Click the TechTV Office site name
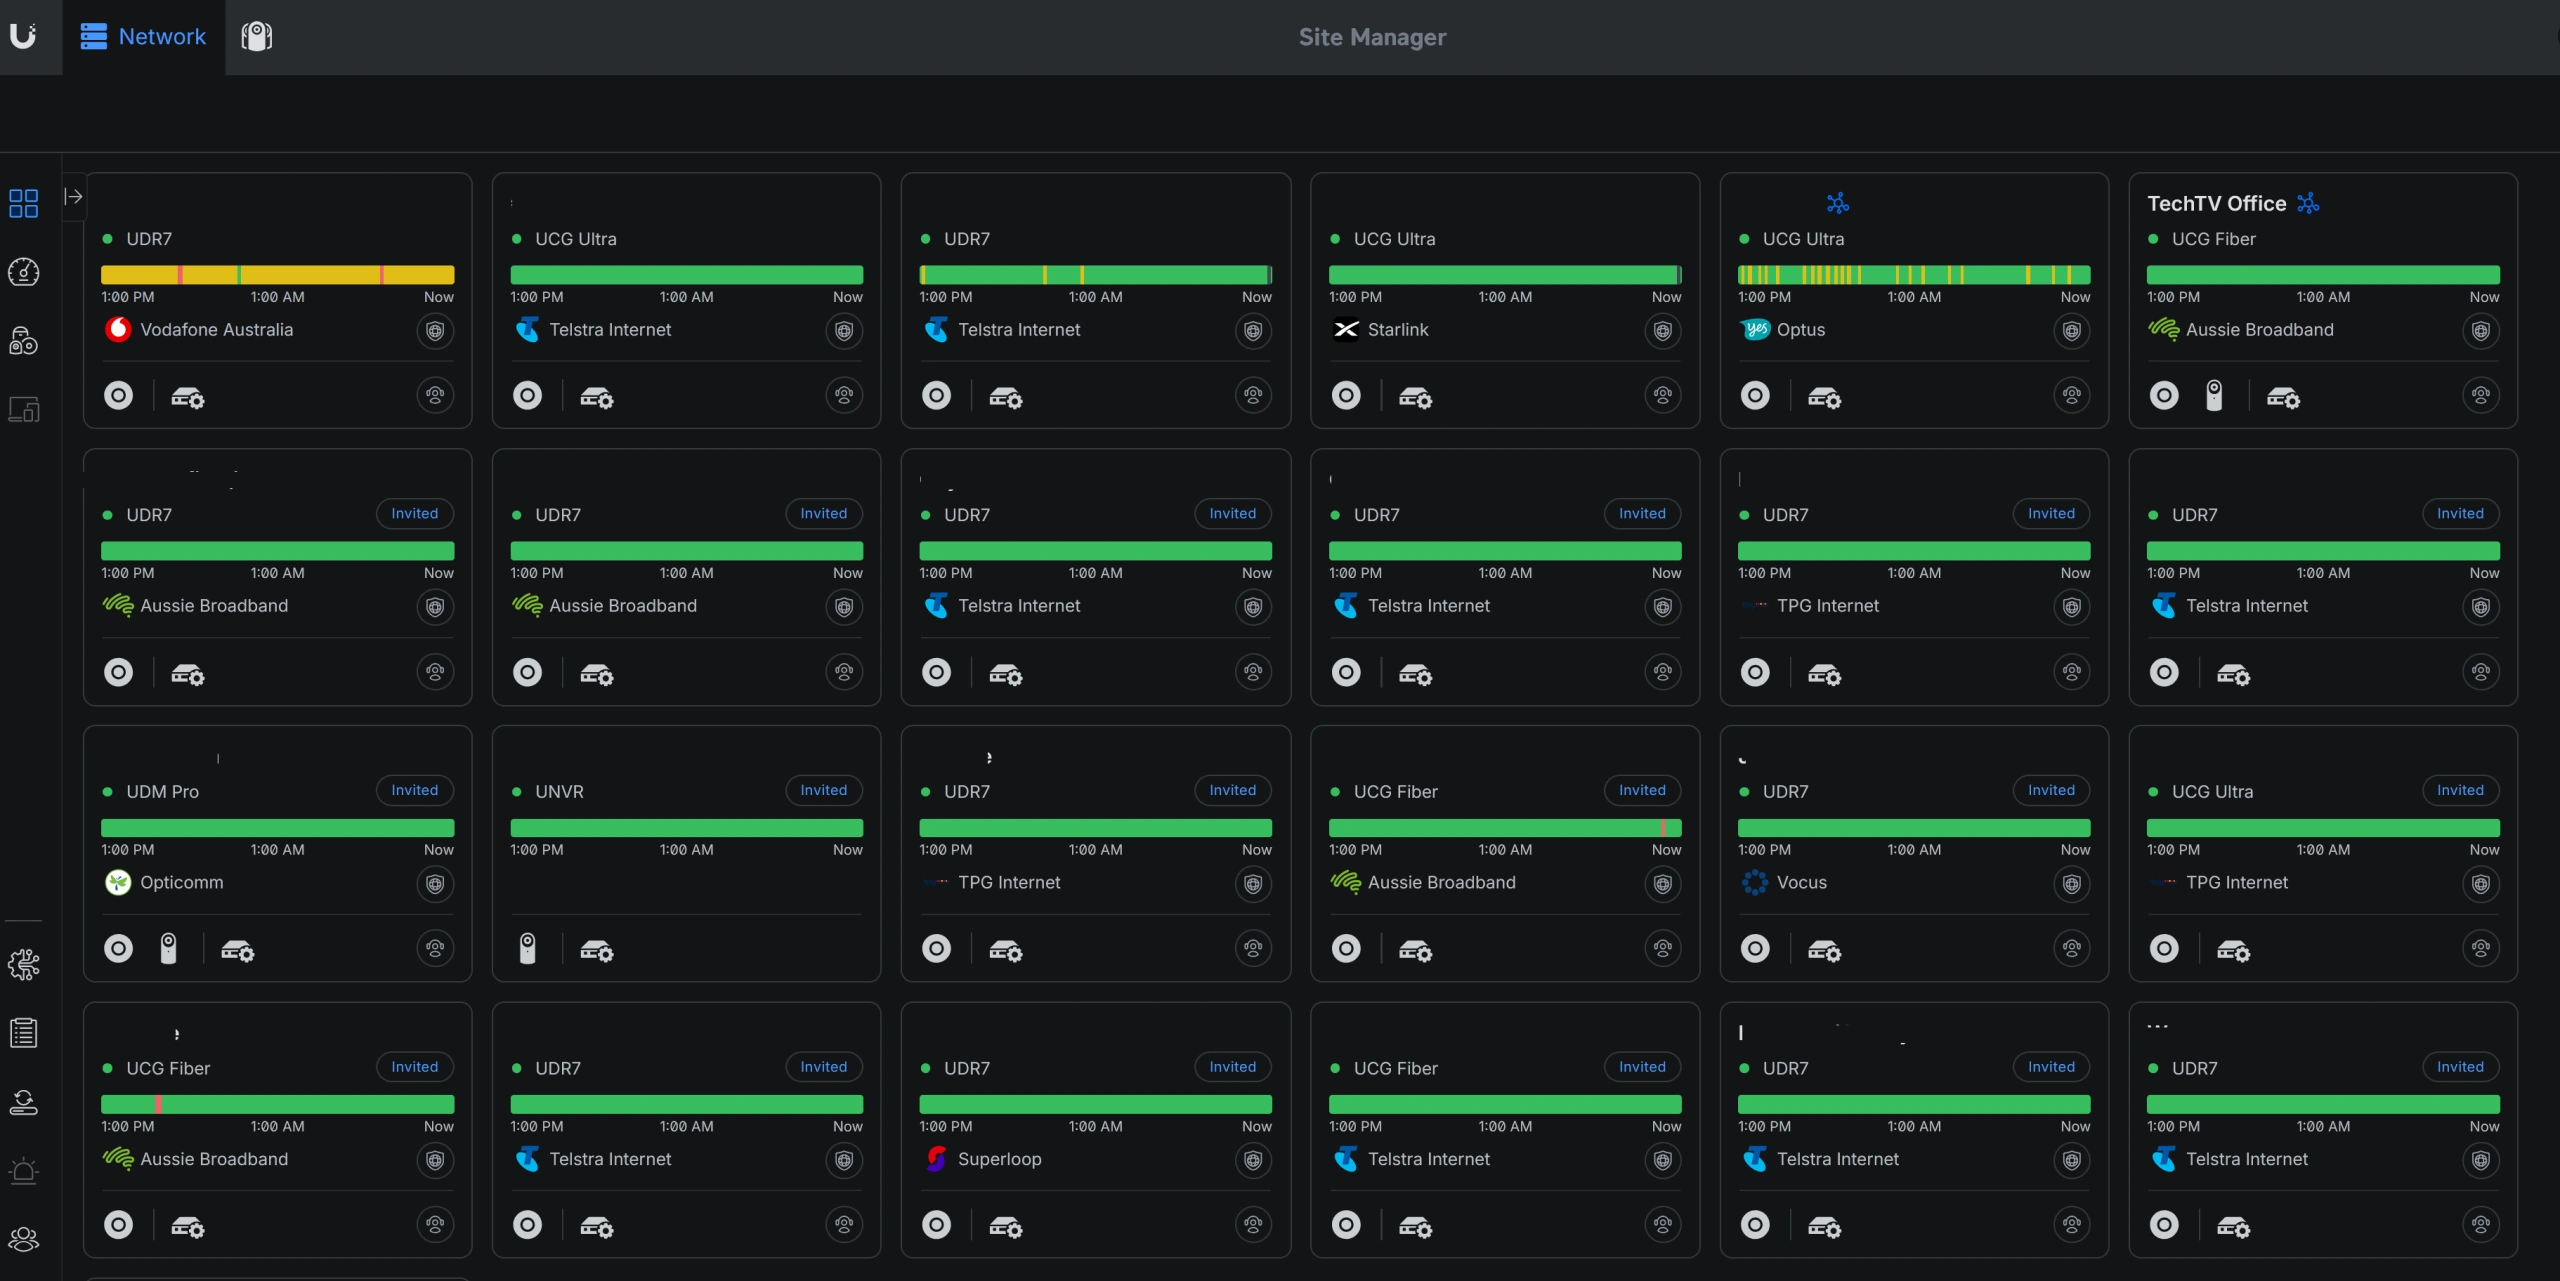 coord(2216,203)
